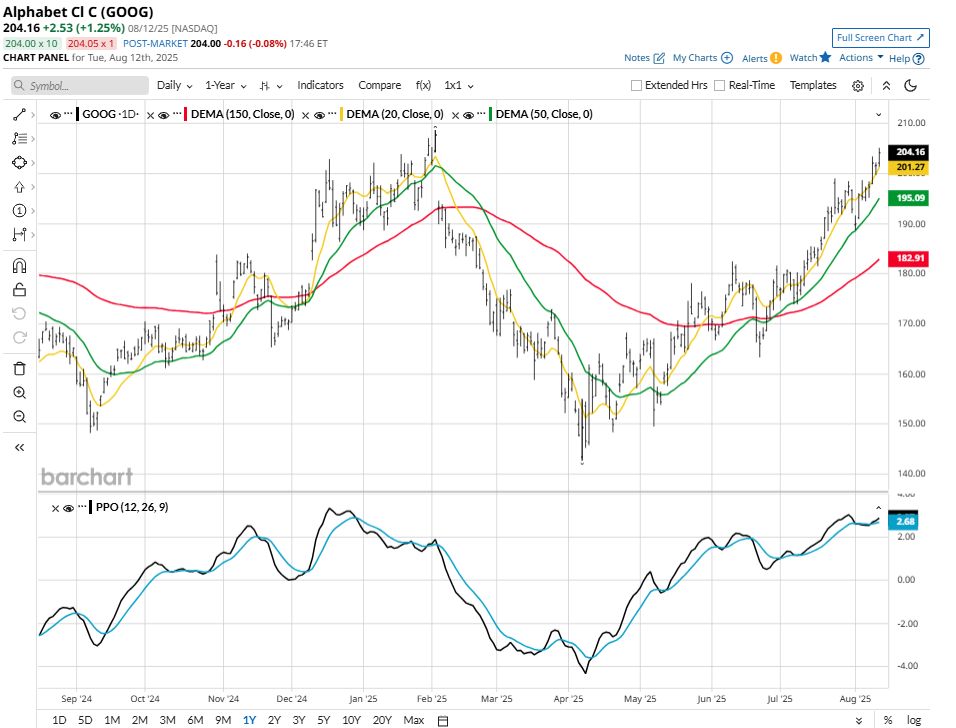Toggle percent scale on price axis

(x=888, y=721)
